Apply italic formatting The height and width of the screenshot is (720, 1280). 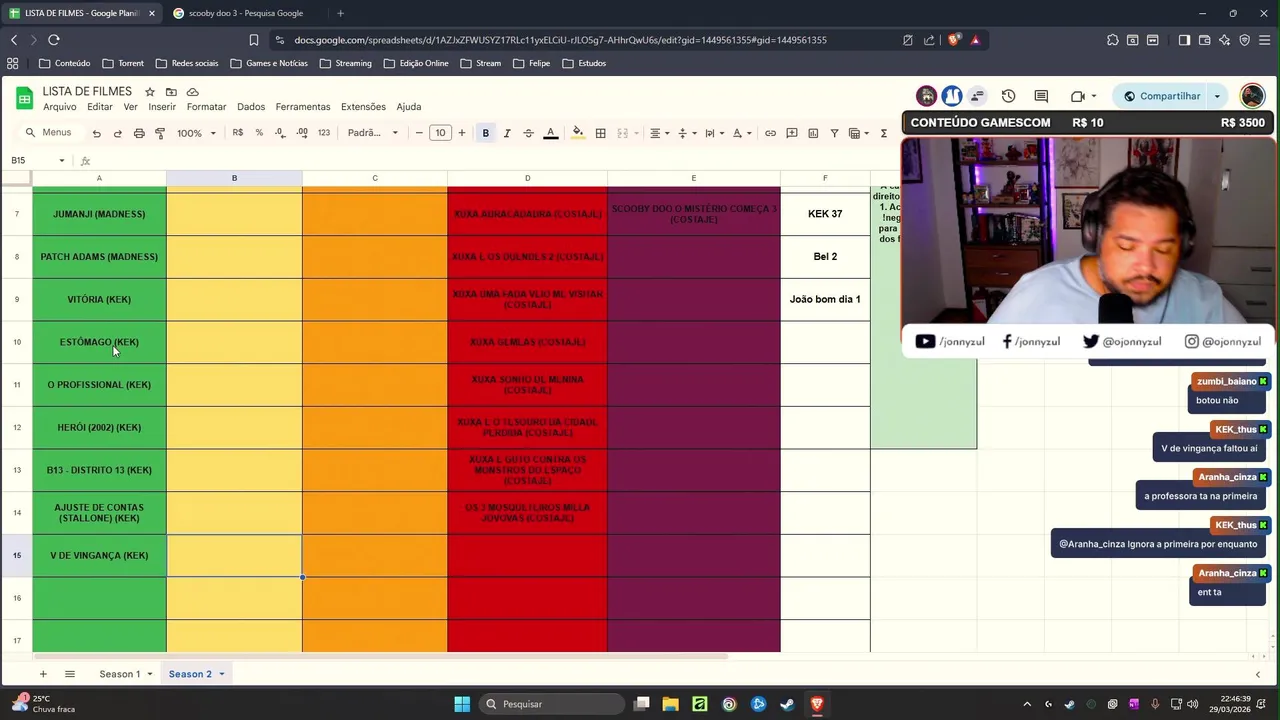point(507,133)
